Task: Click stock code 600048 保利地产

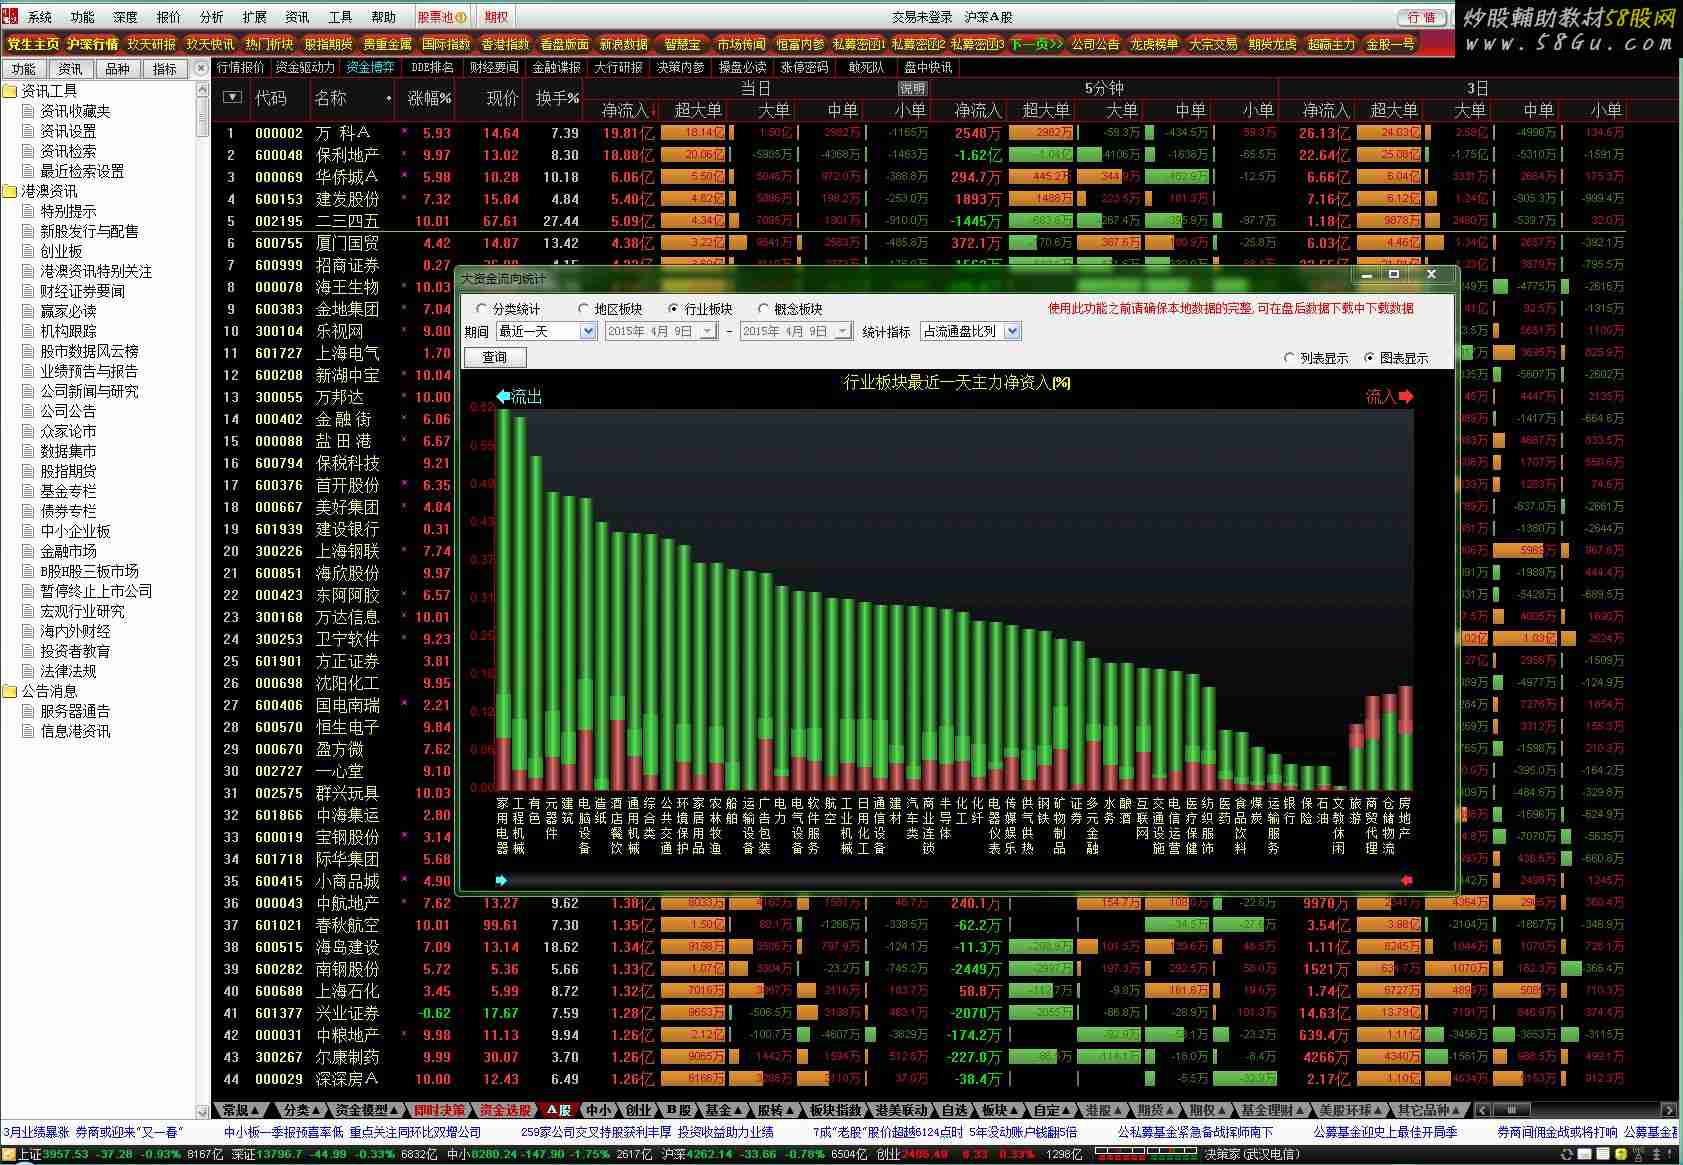Action: [279, 155]
